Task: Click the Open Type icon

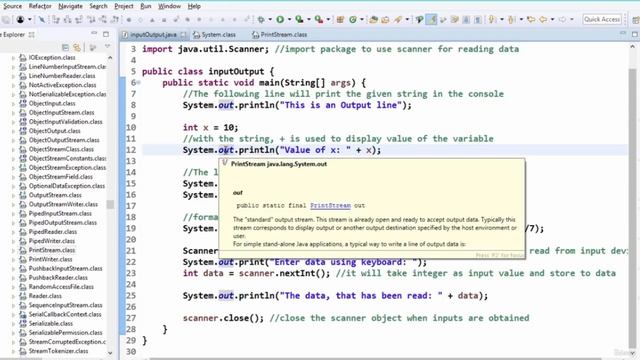Action: click(373, 19)
